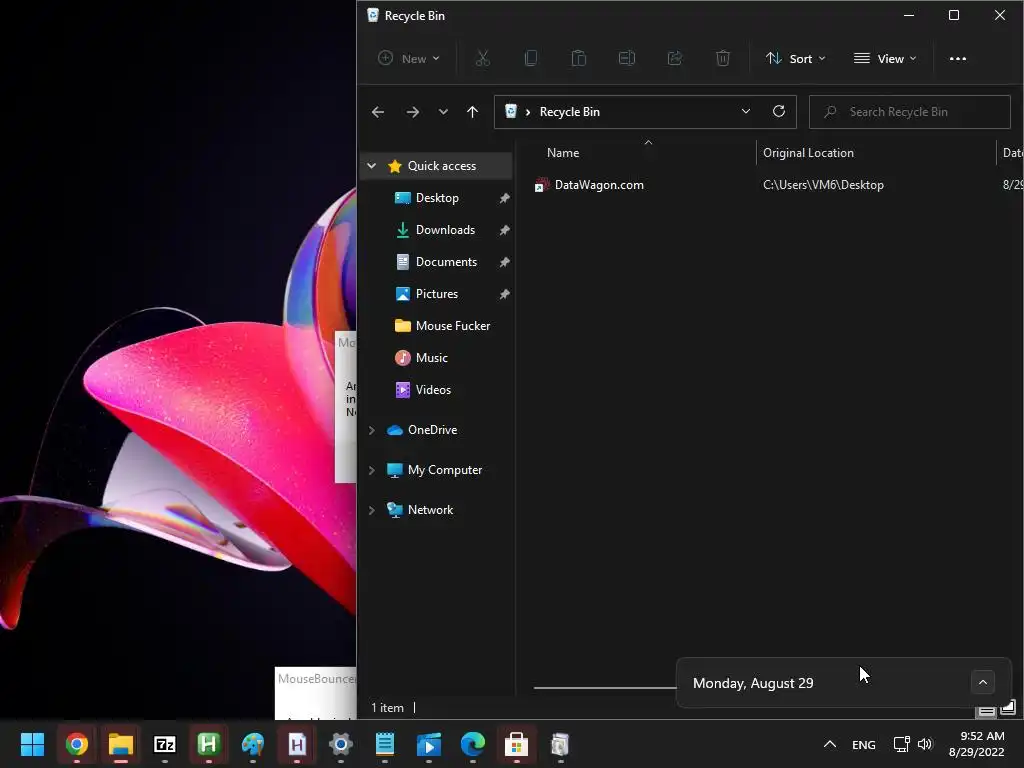Open the New dropdown menu

(x=409, y=59)
